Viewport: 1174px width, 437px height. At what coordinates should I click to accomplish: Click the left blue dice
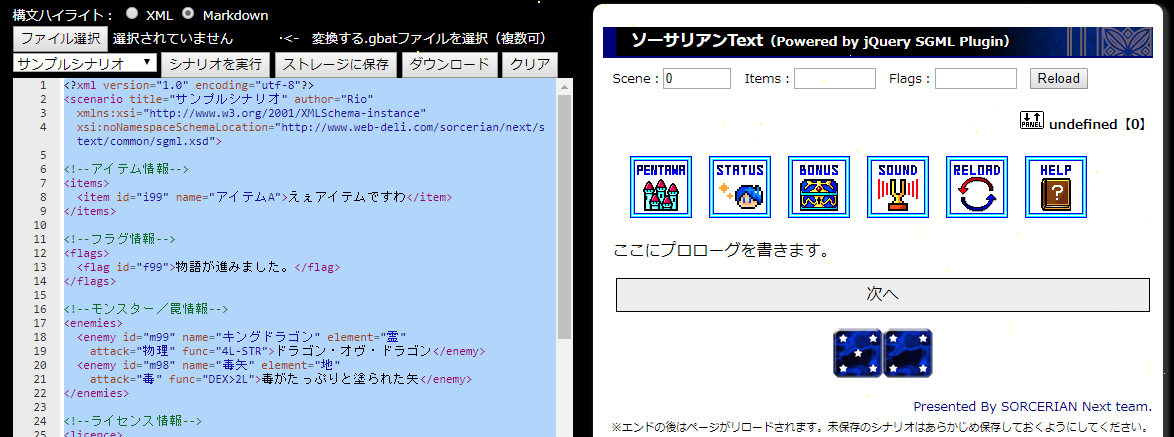tap(857, 353)
